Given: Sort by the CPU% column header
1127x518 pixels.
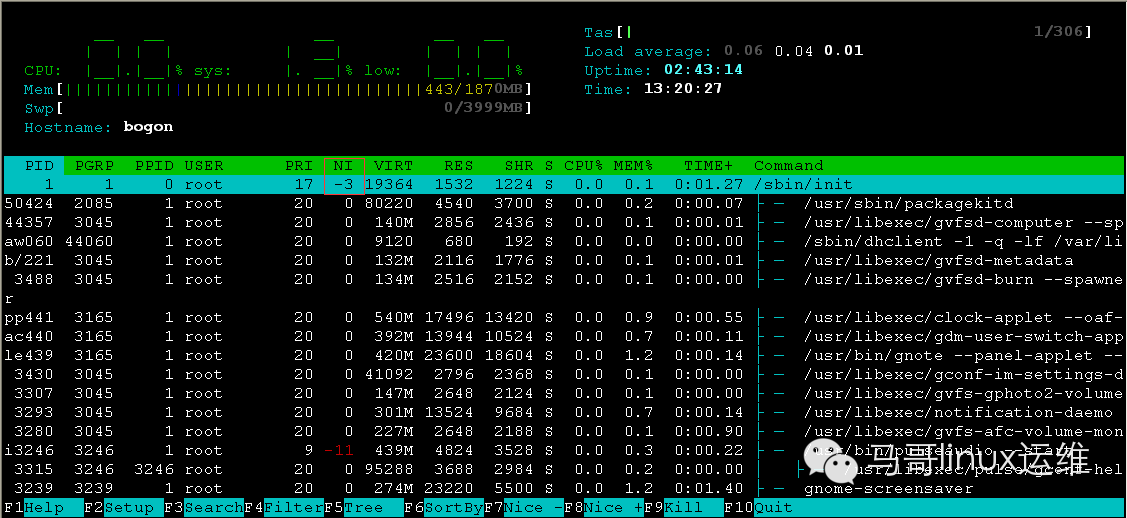Looking at the screenshot, I should [583, 165].
